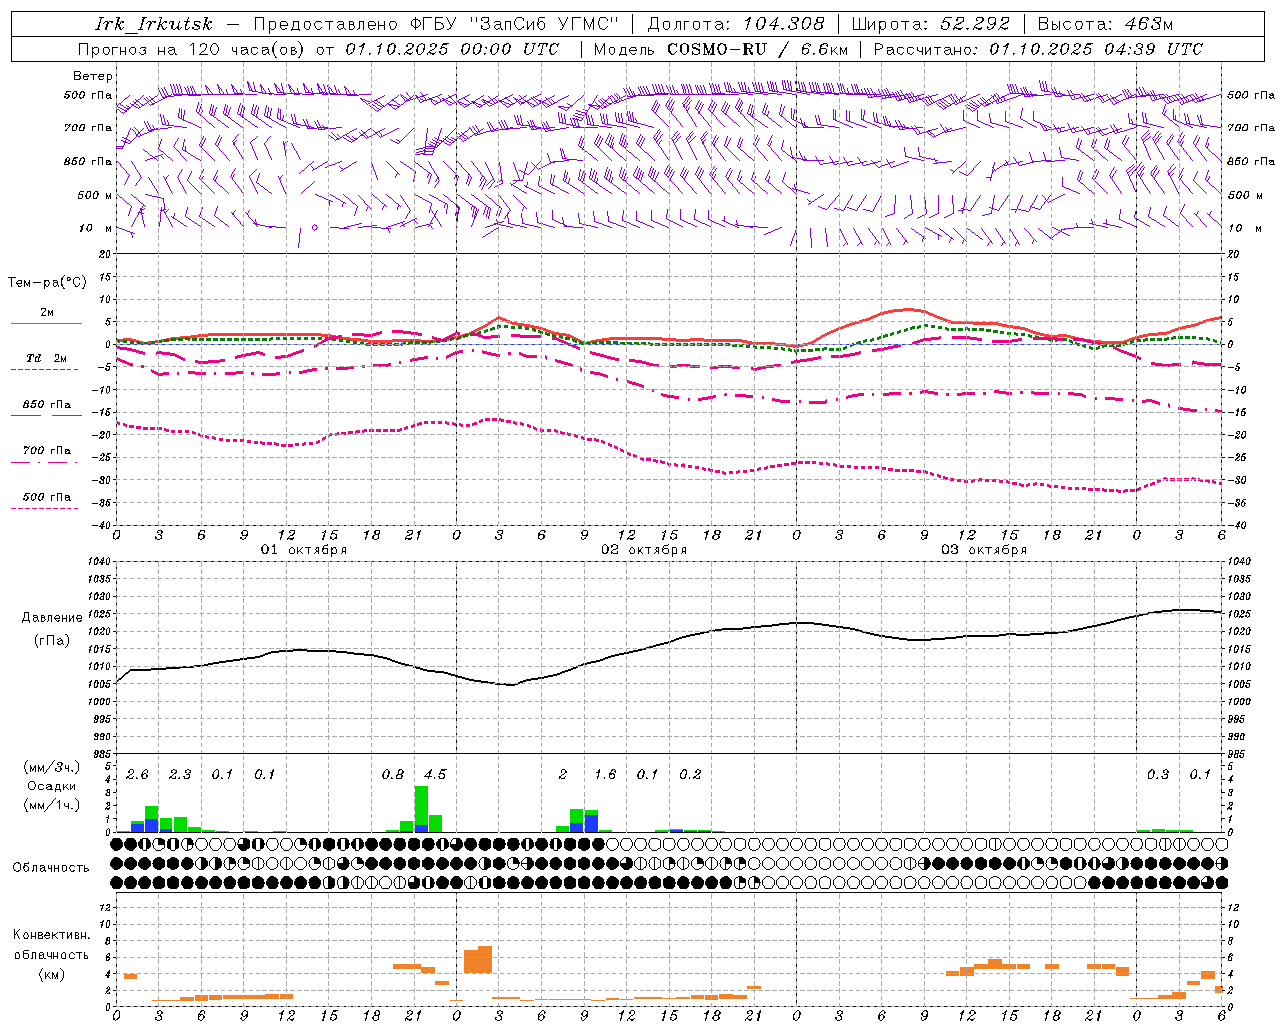Image resolution: width=1280 pixels, height=1024 pixels.
Task: Click the precipitation total 0.3
Action: pos(1158,775)
